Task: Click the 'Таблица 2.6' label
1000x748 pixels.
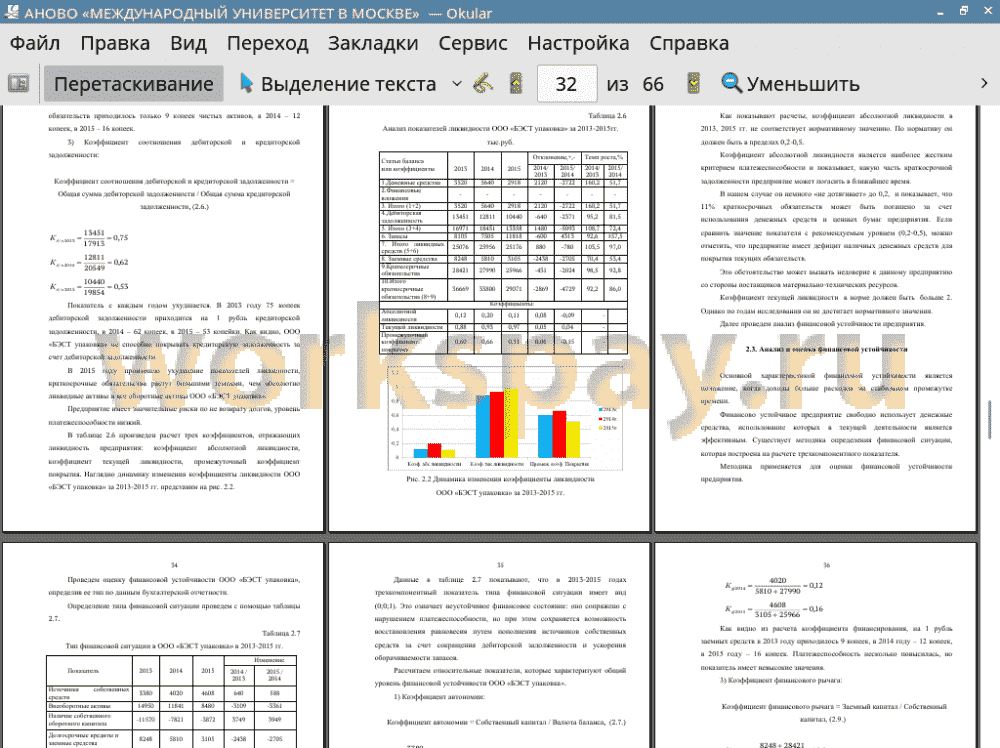Action: 607,116
